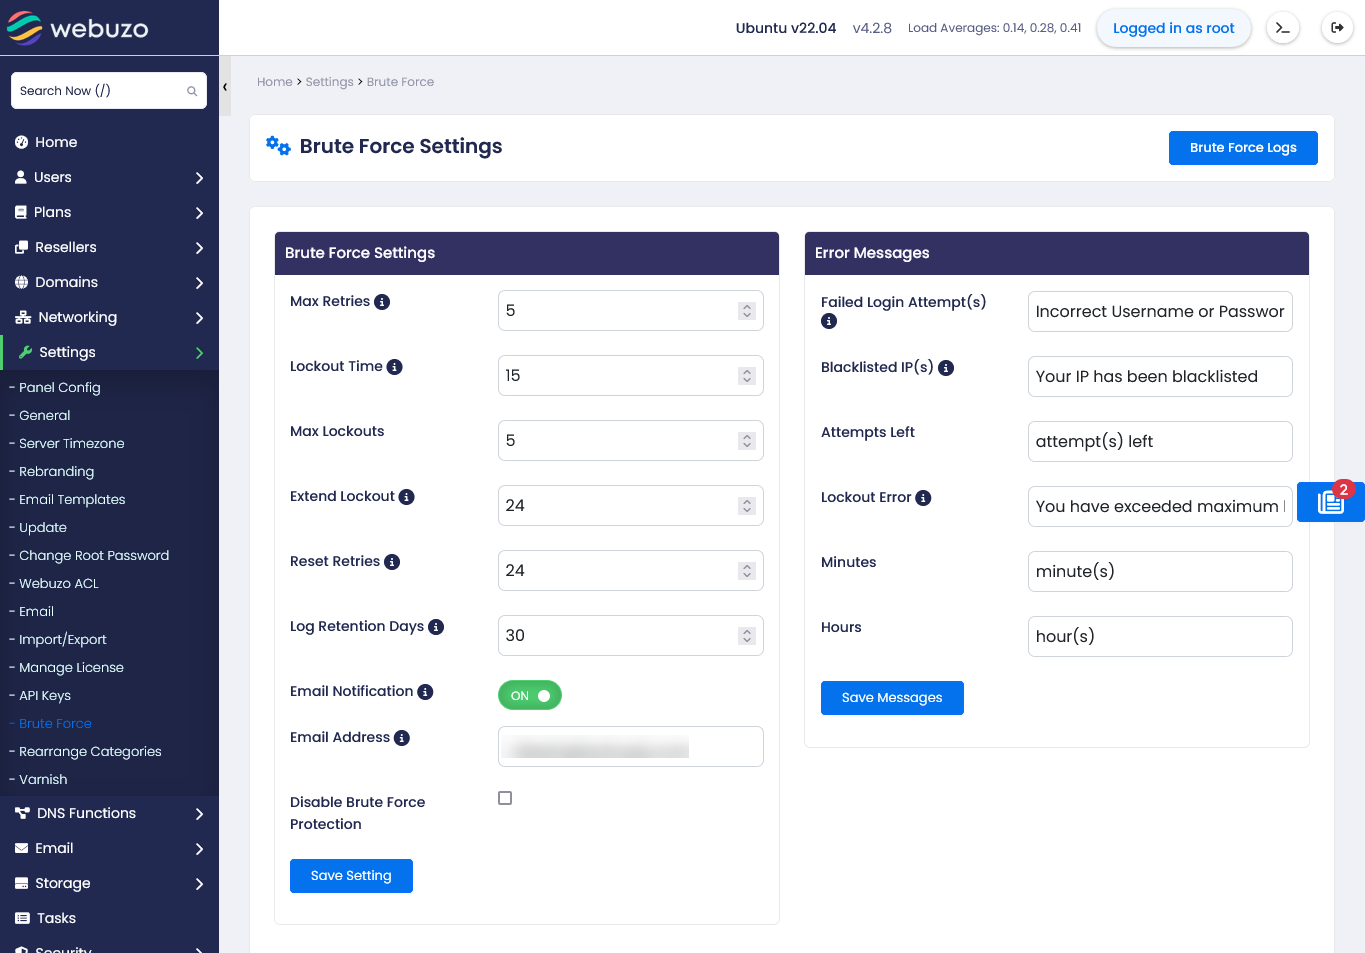Open the floating news notifications widget
The width and height of the screenshot is (1365, 953).
coord(1331,501)
